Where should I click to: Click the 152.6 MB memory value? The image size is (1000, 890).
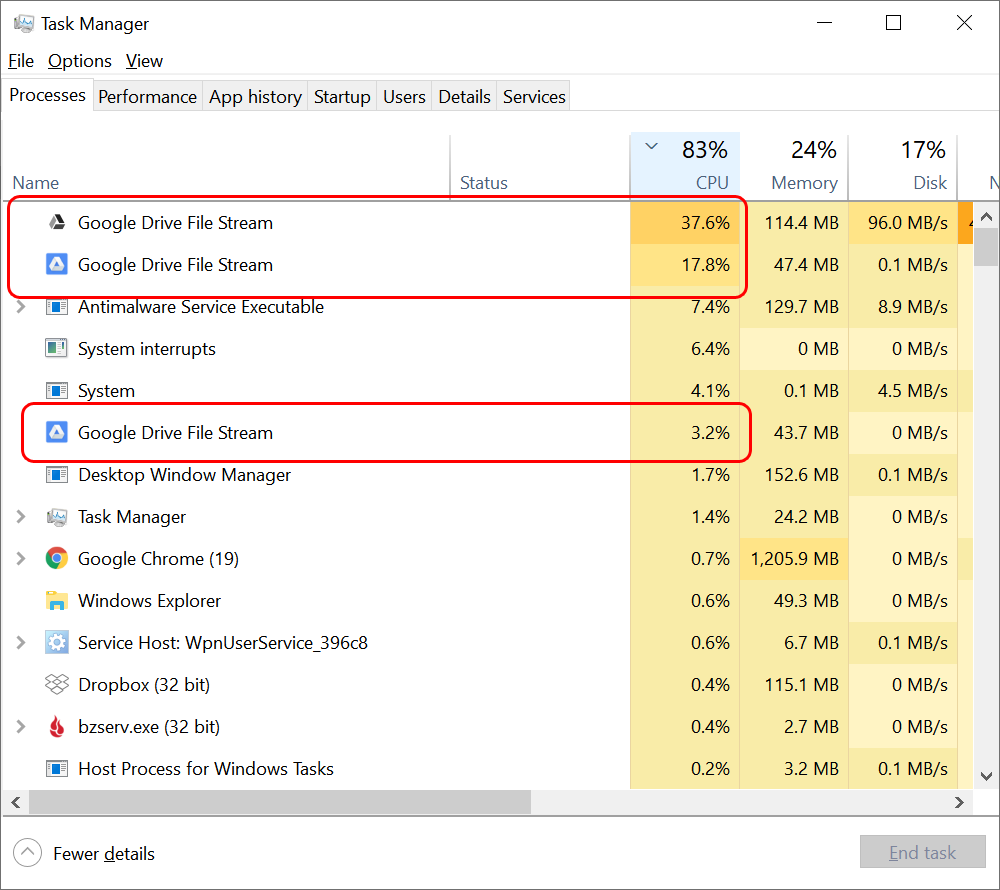point(802,475)
